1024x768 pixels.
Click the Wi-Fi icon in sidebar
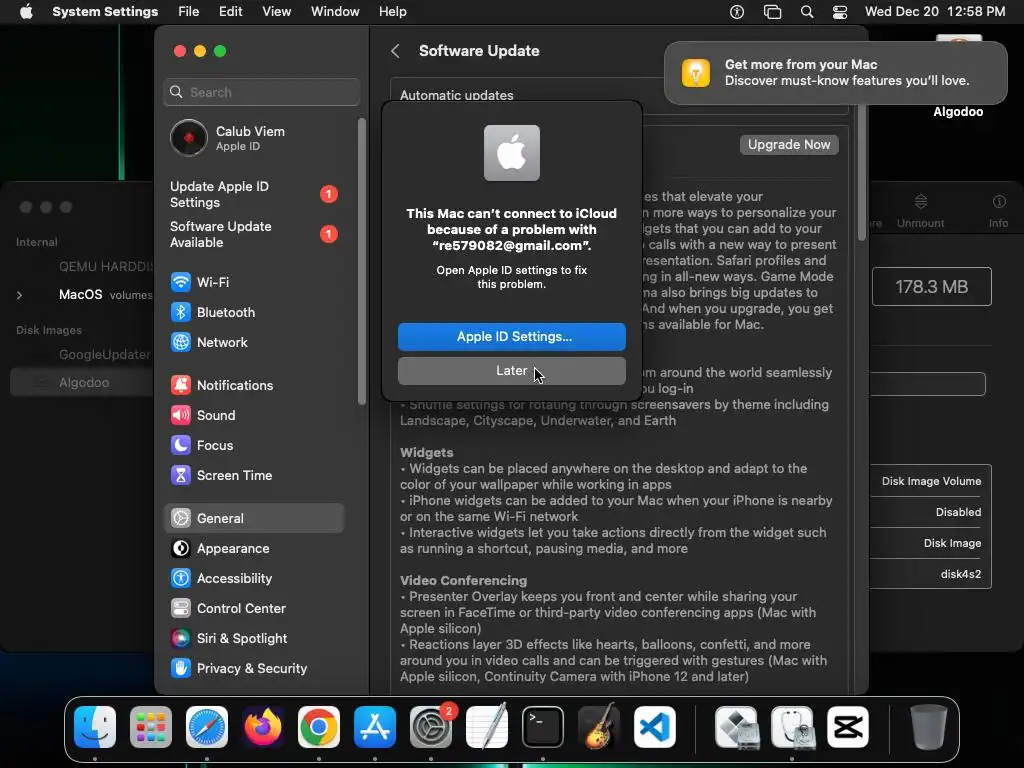(181, 282)
